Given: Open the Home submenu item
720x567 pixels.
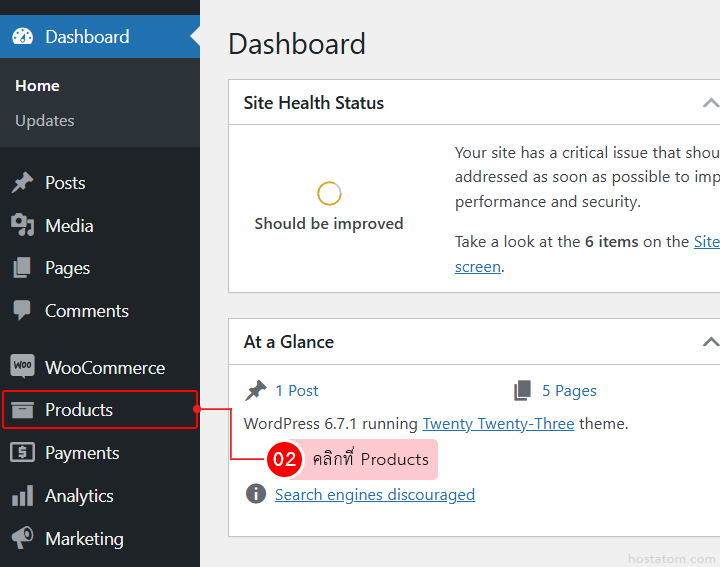Looking at the screenshot, I should [37, 86].
